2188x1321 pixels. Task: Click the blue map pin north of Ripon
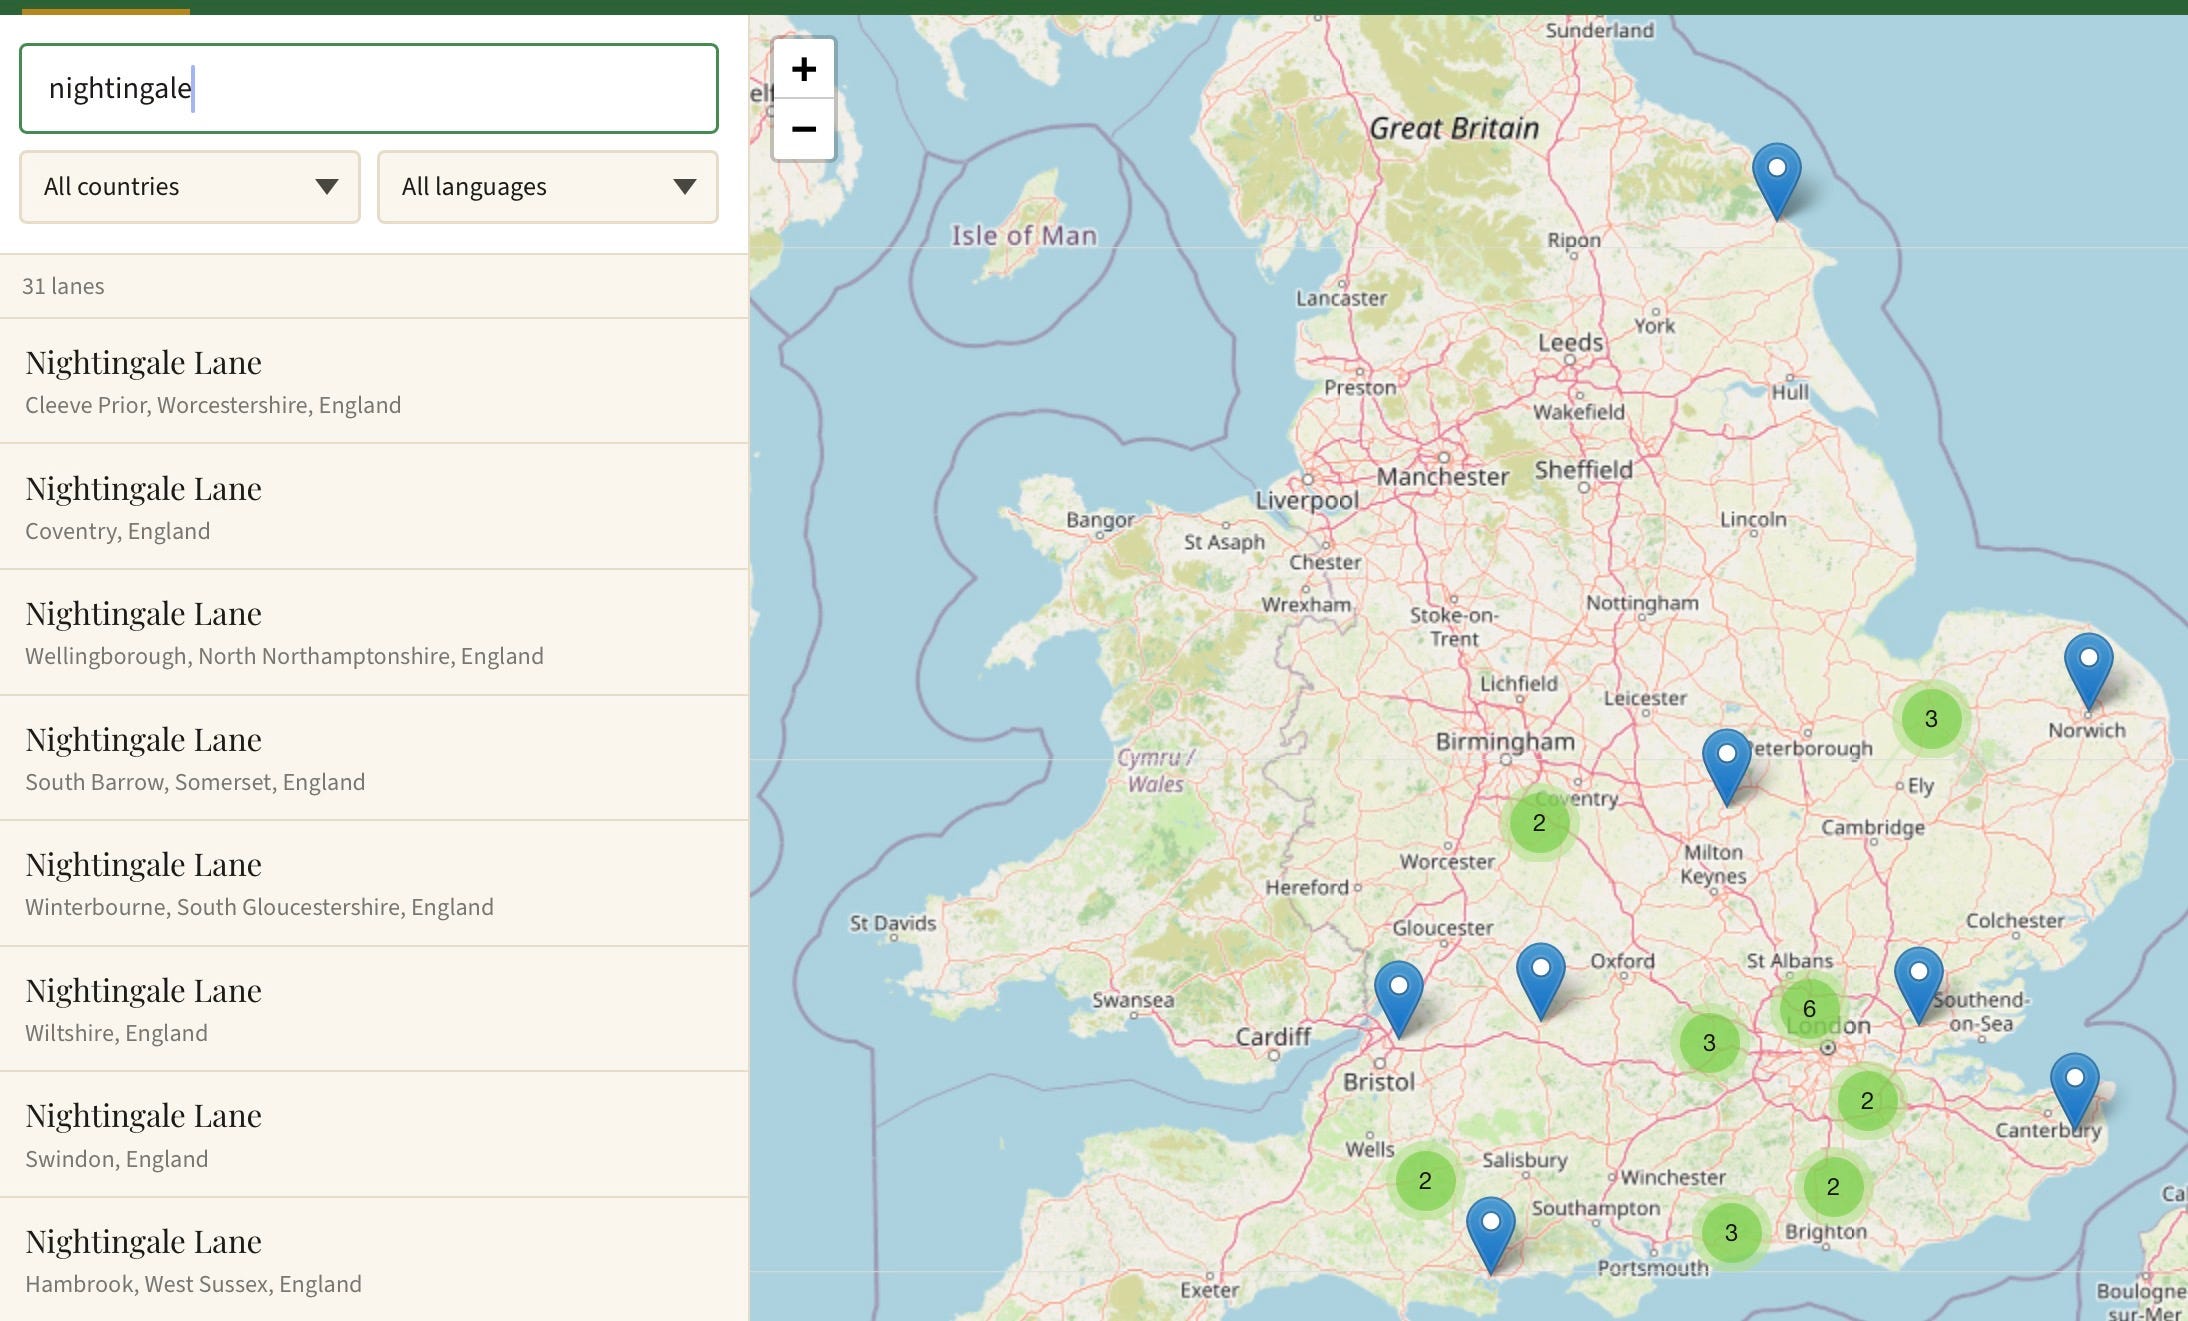click(x=1777, y=182)
